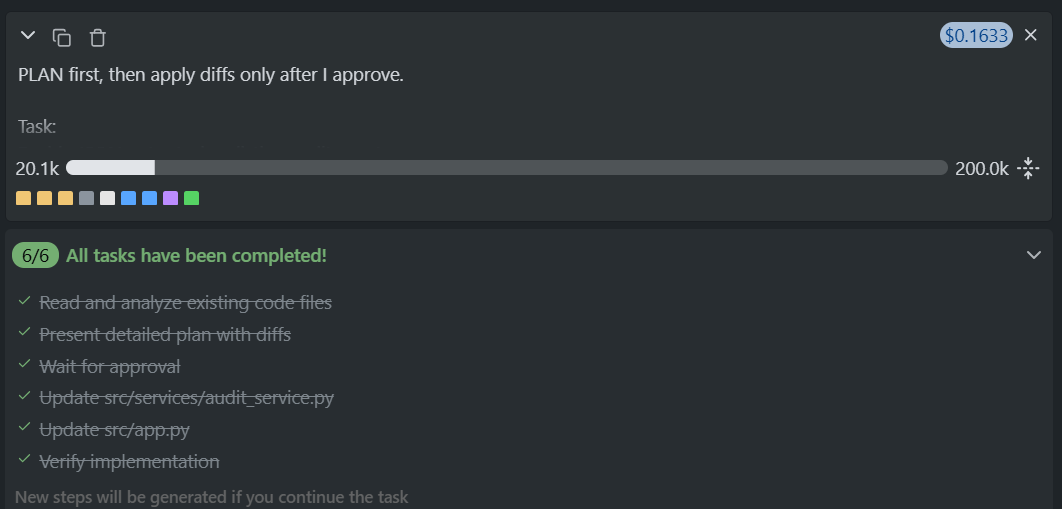The height and width of the screenshot is (509, 1062).
Task: Toggle the checkmark beside Verify implementation
Action: [24, 461]
